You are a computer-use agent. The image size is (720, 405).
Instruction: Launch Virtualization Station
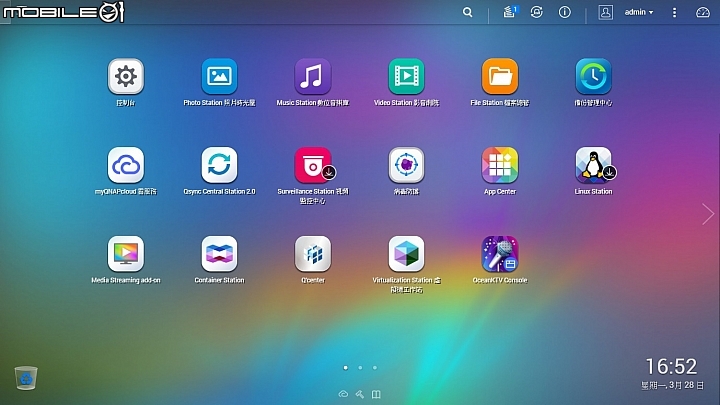[406, 254]
